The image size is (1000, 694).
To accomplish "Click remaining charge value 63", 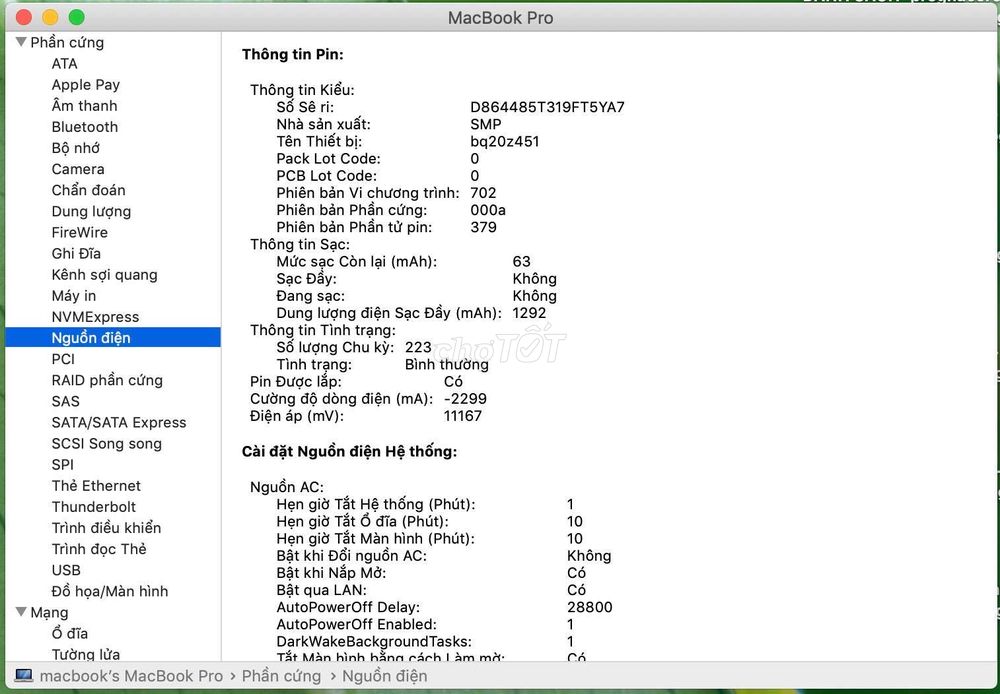I will coord(522,262).
